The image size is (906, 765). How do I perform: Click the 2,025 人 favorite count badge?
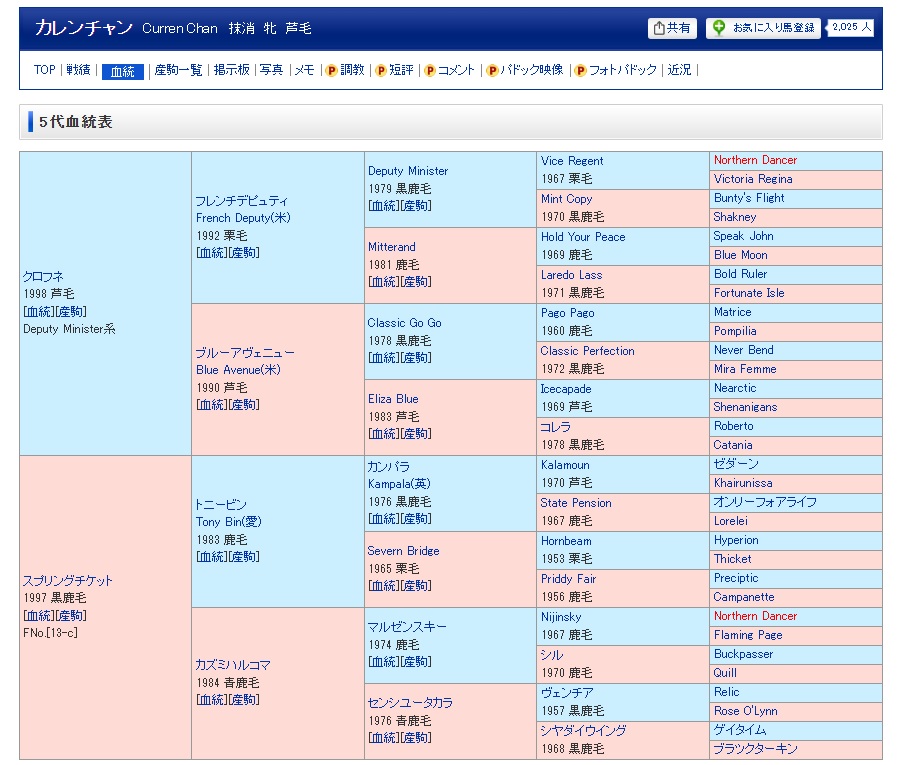pyautogui.click(x=851, y=27)
